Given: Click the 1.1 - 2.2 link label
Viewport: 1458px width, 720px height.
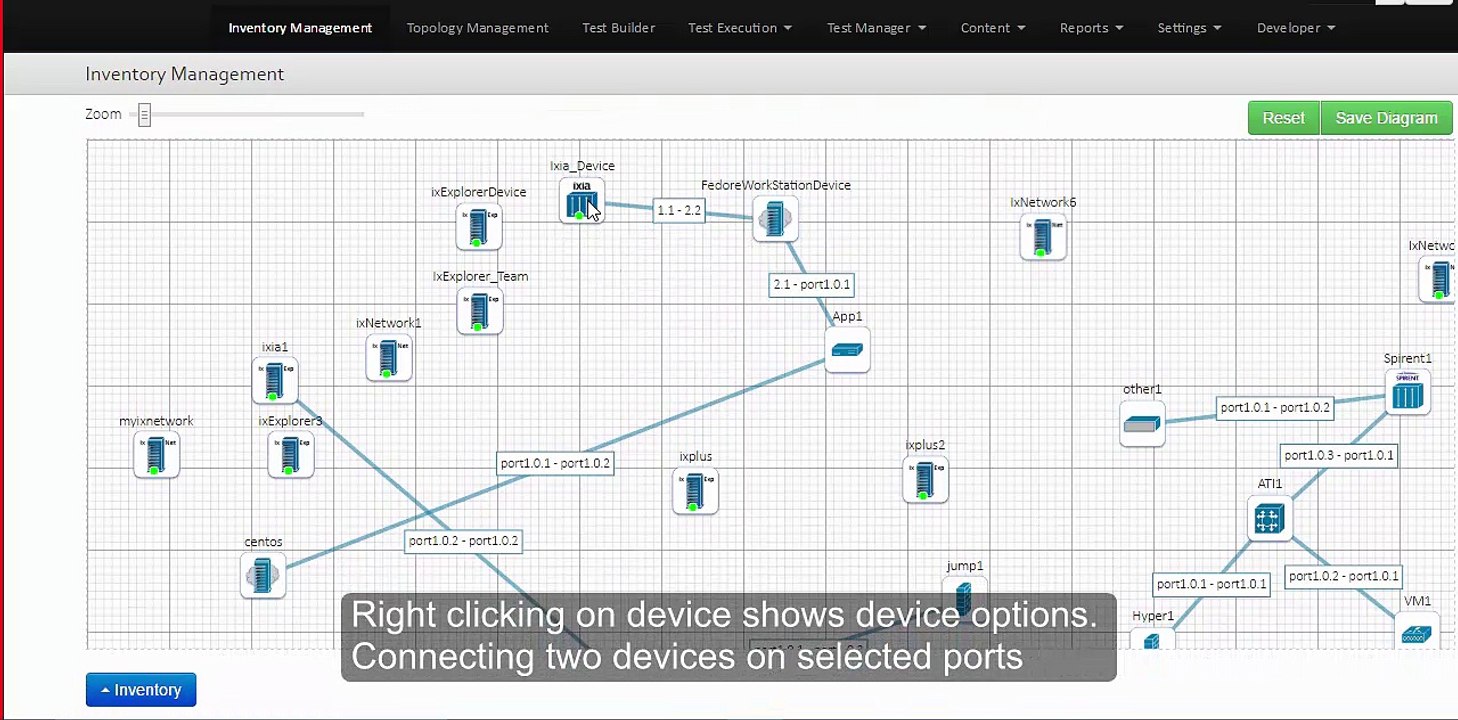Looking at the screenshot, I should (679, 210).
